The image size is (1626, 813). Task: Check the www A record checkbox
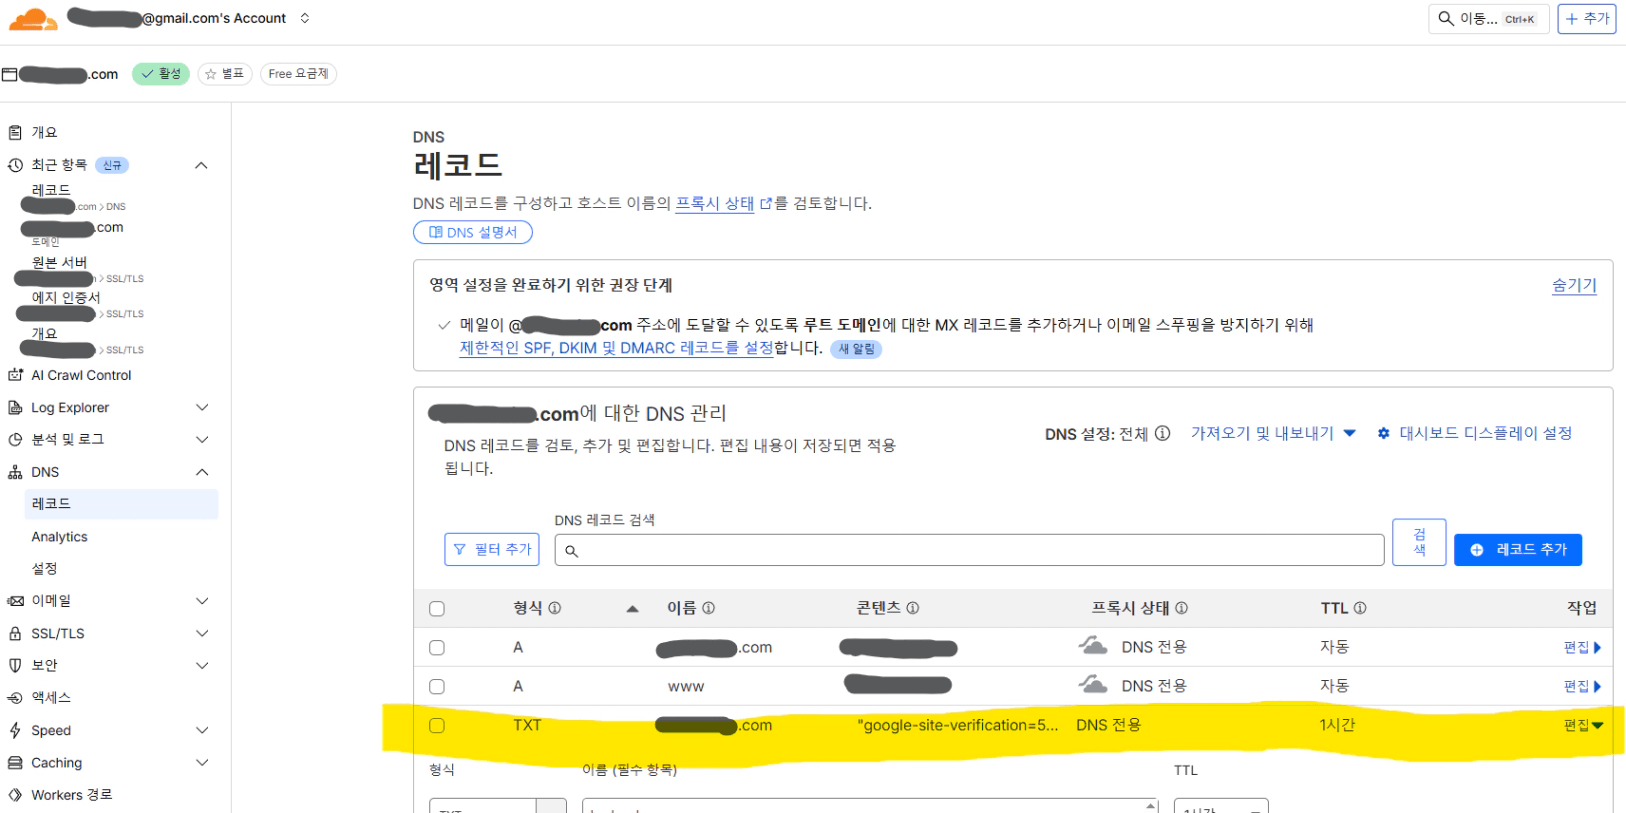437,687
